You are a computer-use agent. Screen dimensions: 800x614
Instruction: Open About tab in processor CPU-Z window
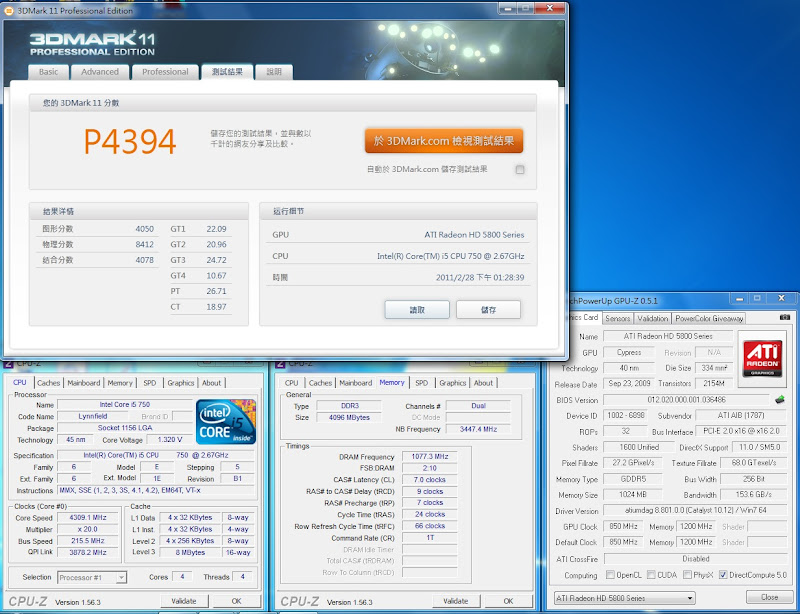click(211, 383)
